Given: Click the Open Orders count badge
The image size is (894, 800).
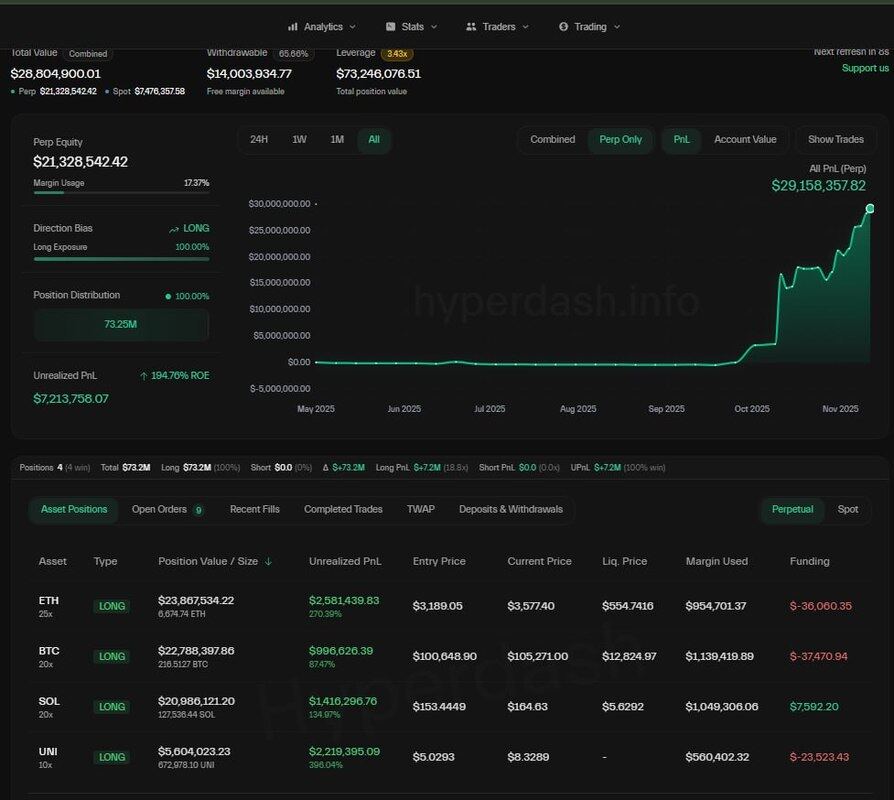Looking at the screenshot, I should pos(199,510).
